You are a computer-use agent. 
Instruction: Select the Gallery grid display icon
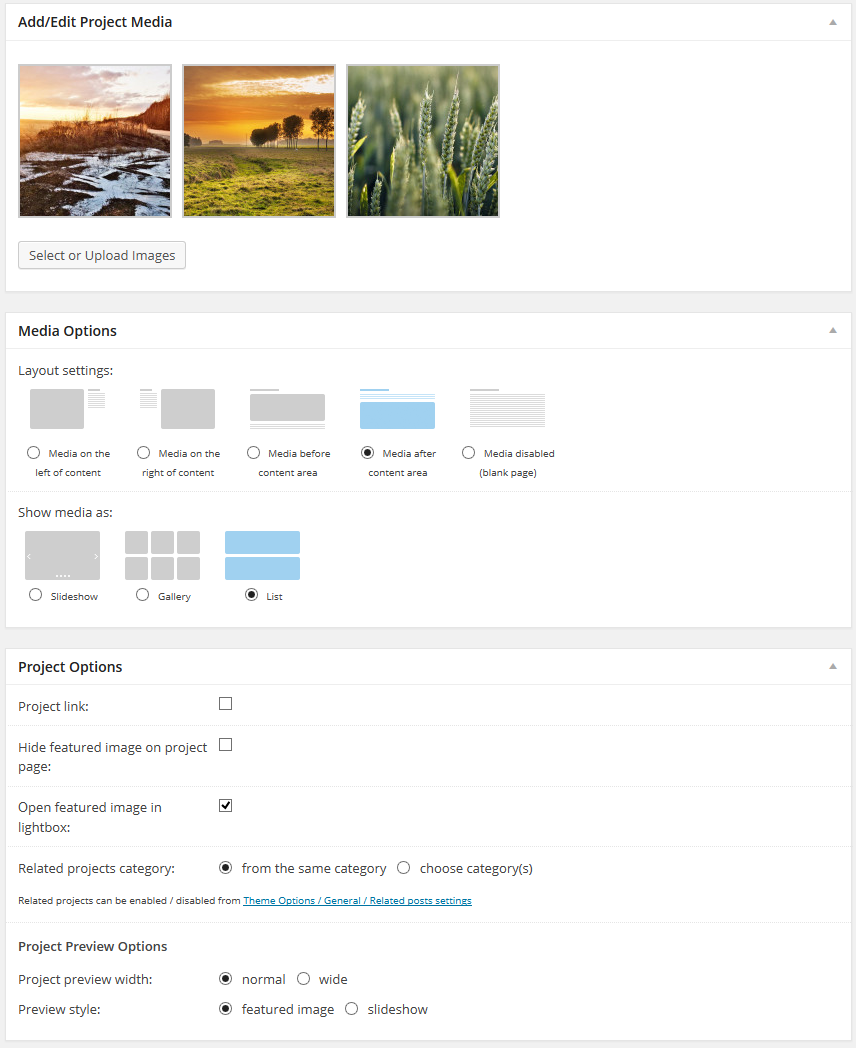pos(162,555)
